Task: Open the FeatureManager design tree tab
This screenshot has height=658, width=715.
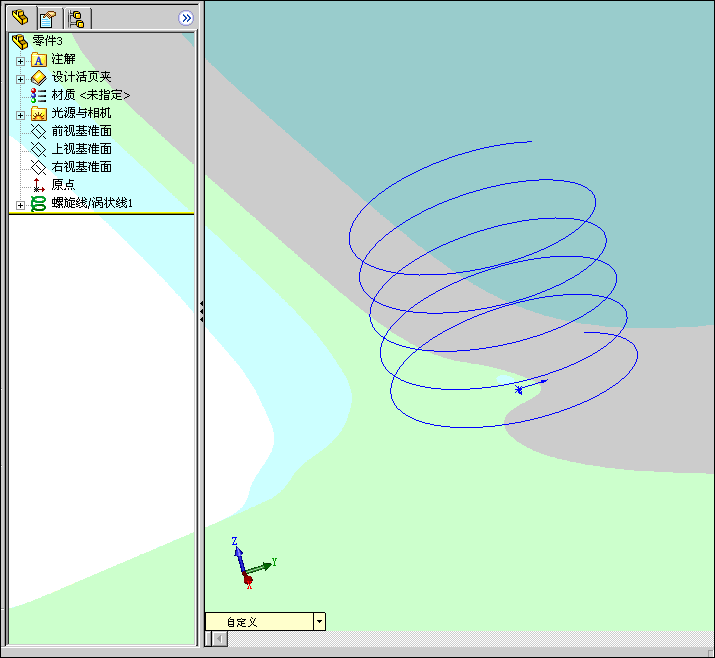Action: (21, 18)
